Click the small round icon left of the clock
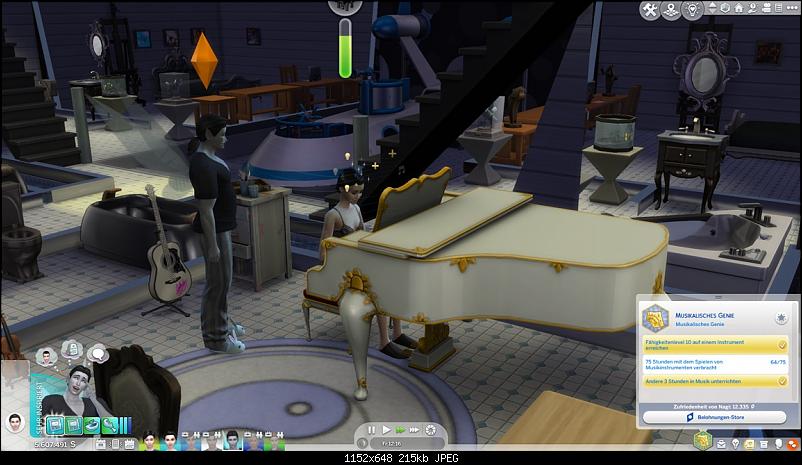Screen dimensions: 802x465 [x=362, y=443]
